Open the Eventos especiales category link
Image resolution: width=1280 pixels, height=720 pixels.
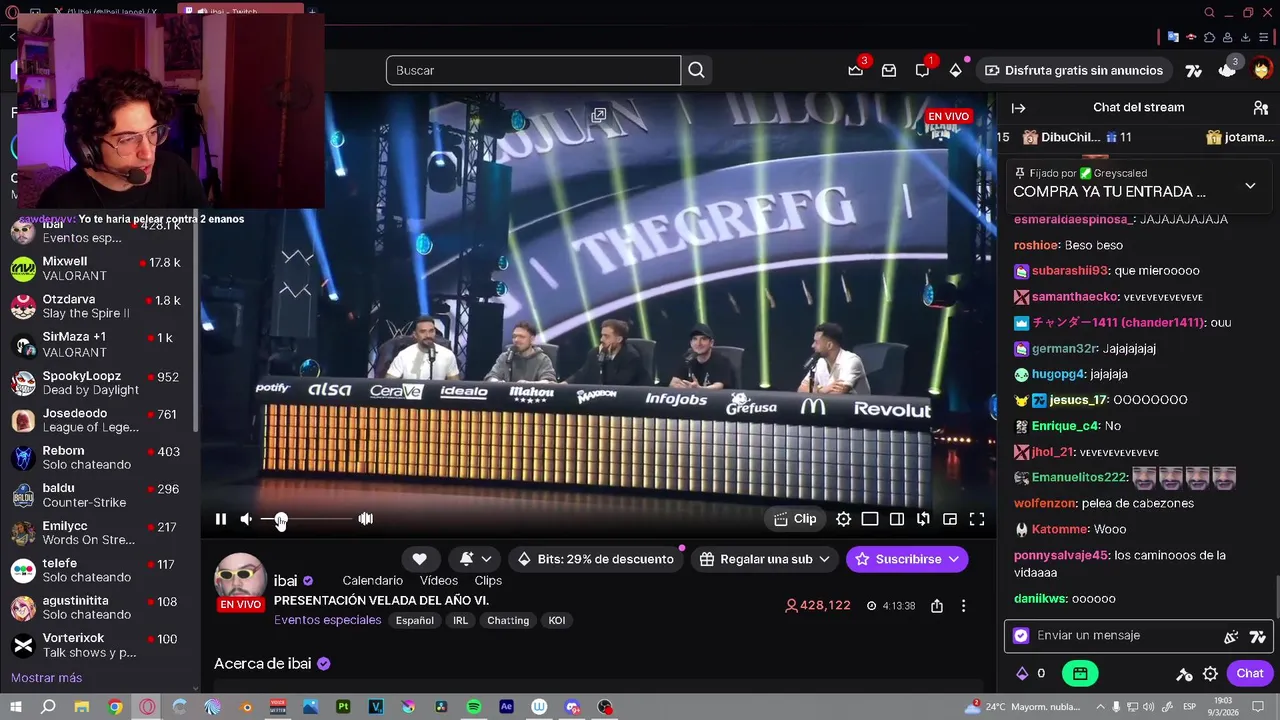click(328, 620)
